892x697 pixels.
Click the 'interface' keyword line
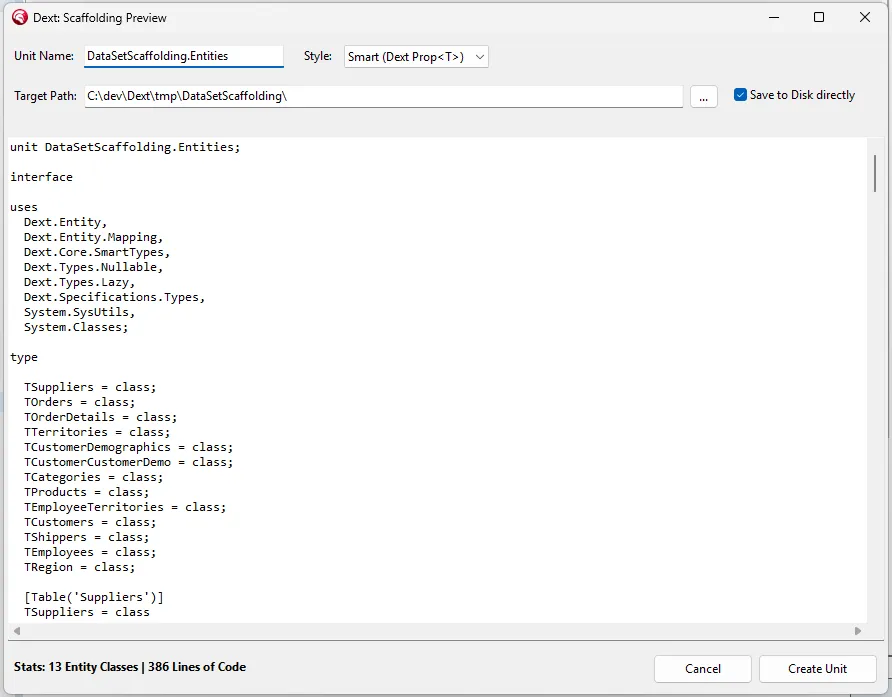tap(42, 177)
